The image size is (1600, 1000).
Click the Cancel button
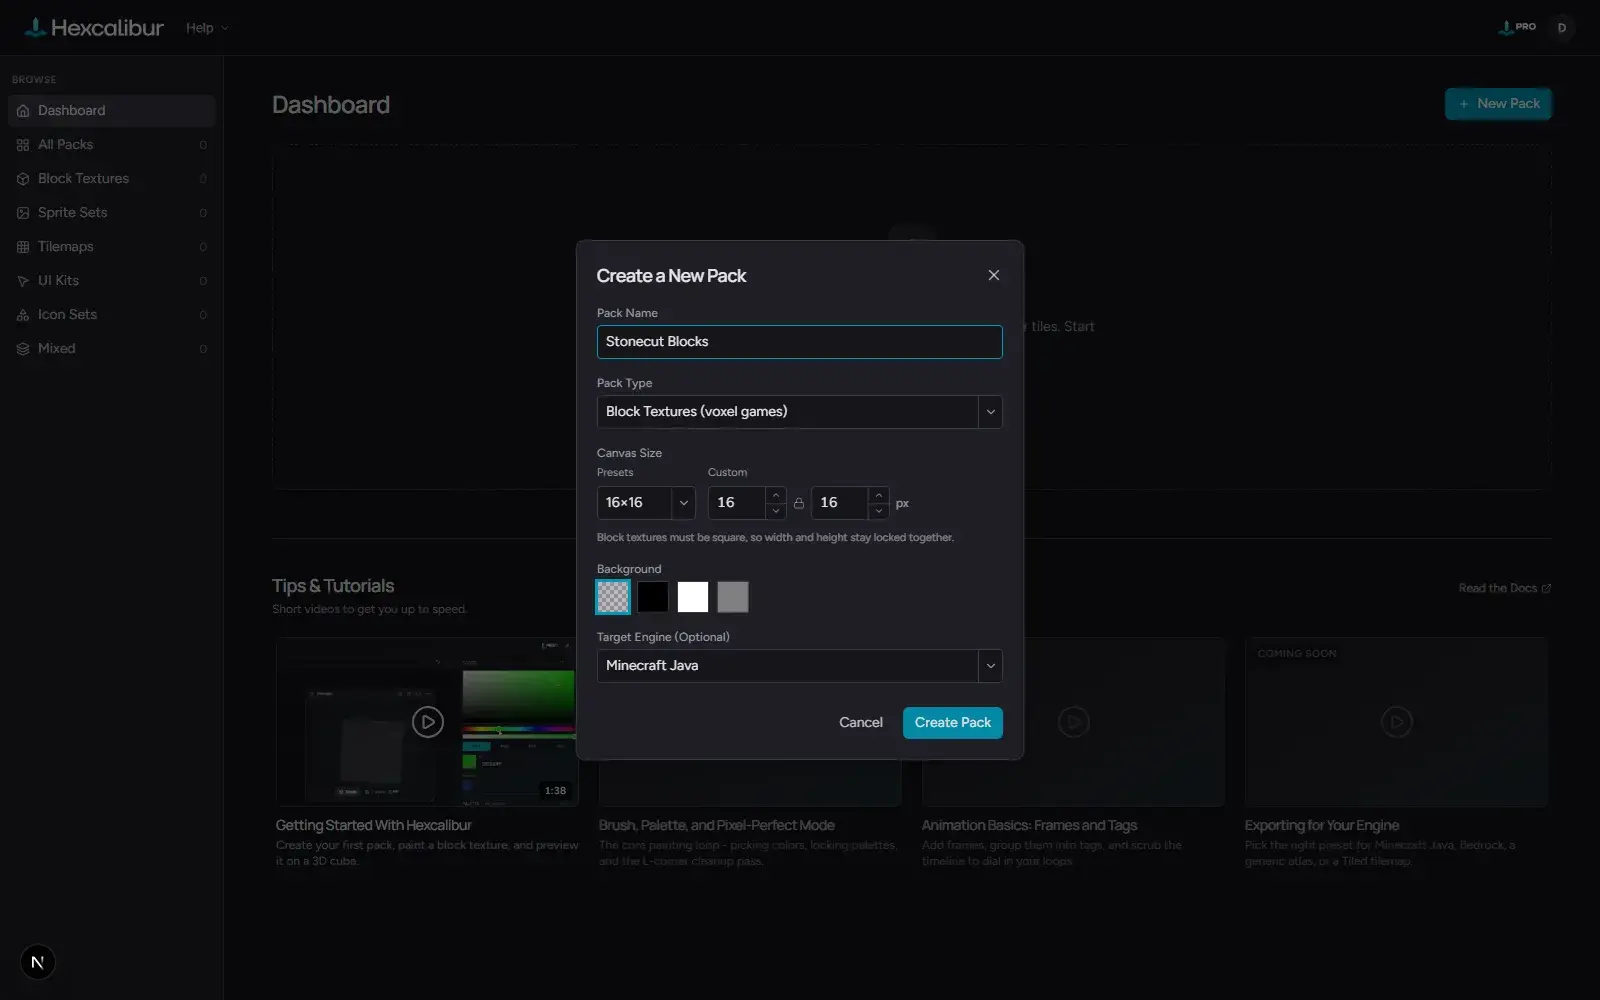pos(861,723)
